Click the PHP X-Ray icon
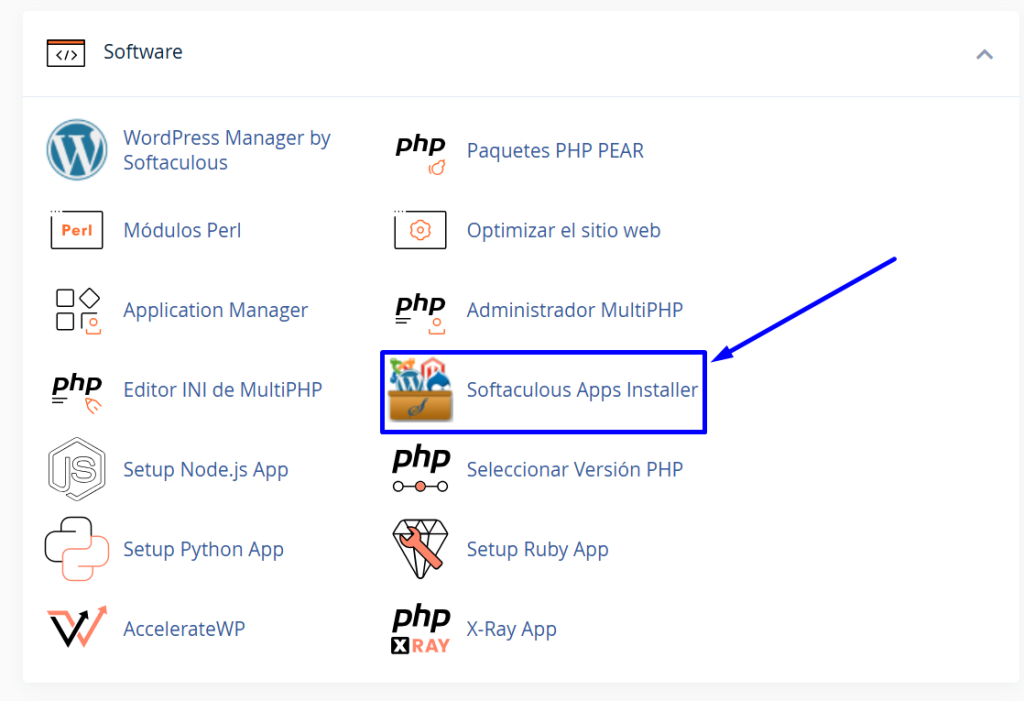Screen dimensions: 1024x701 tap(421, 629)
